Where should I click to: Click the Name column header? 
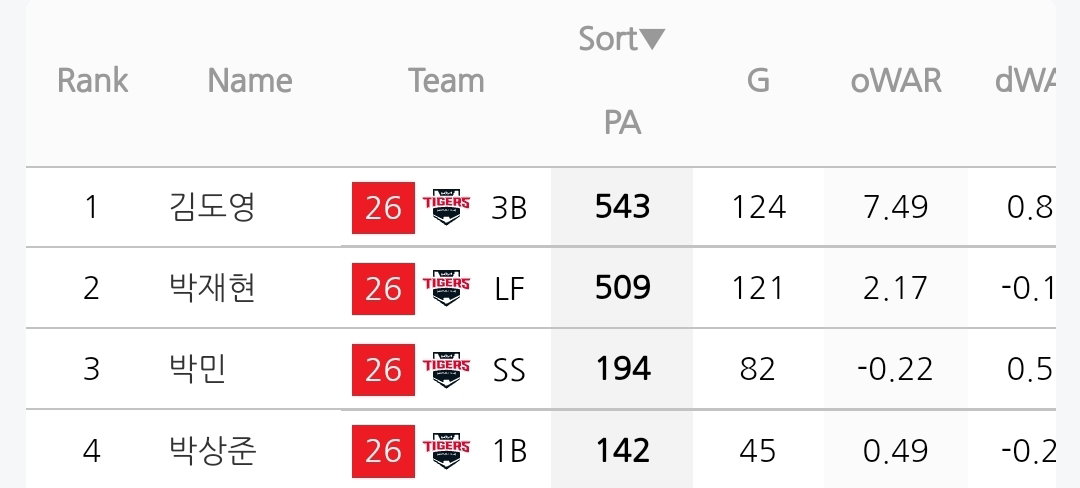pos(250,81)
